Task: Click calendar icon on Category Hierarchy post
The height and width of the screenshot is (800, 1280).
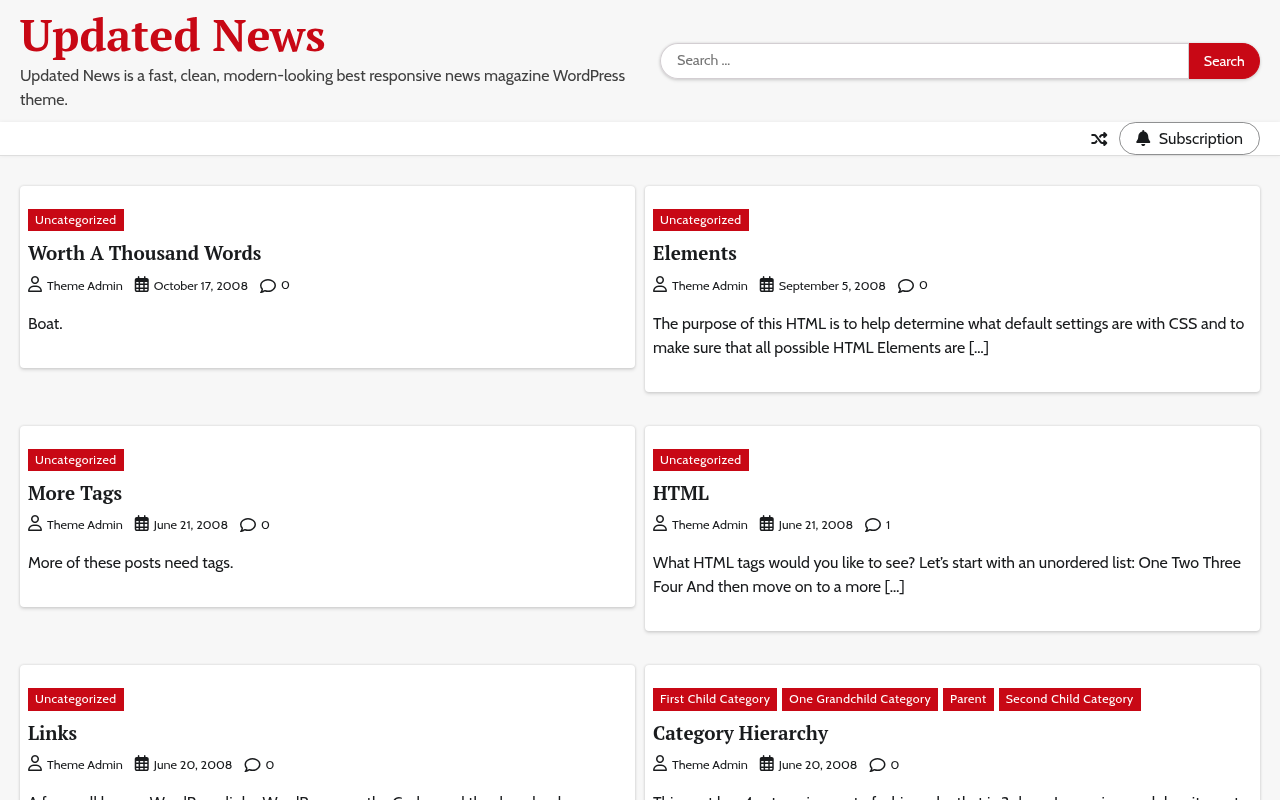Action: point(767,764)
